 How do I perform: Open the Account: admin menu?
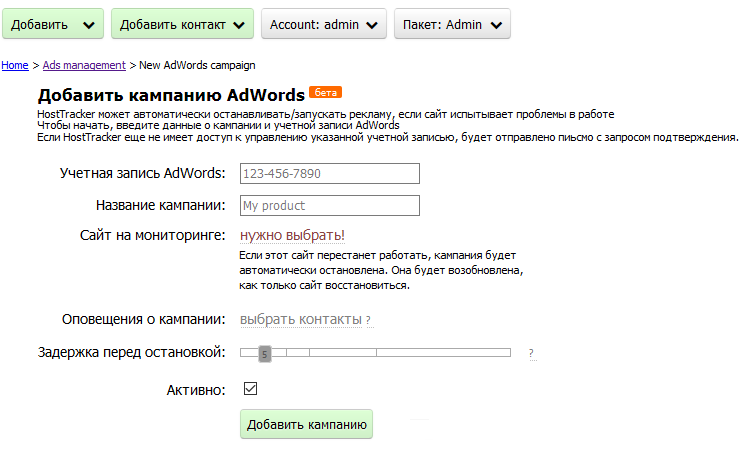pyautogui.click(x=323, y=25)
